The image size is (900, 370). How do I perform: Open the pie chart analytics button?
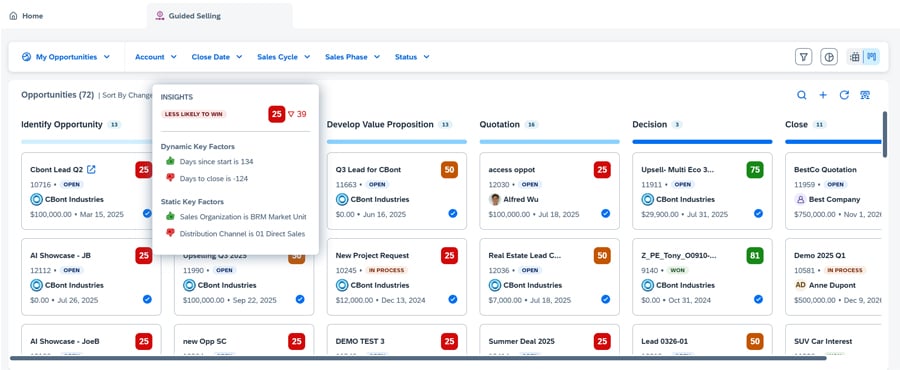[x=829, y=57]
